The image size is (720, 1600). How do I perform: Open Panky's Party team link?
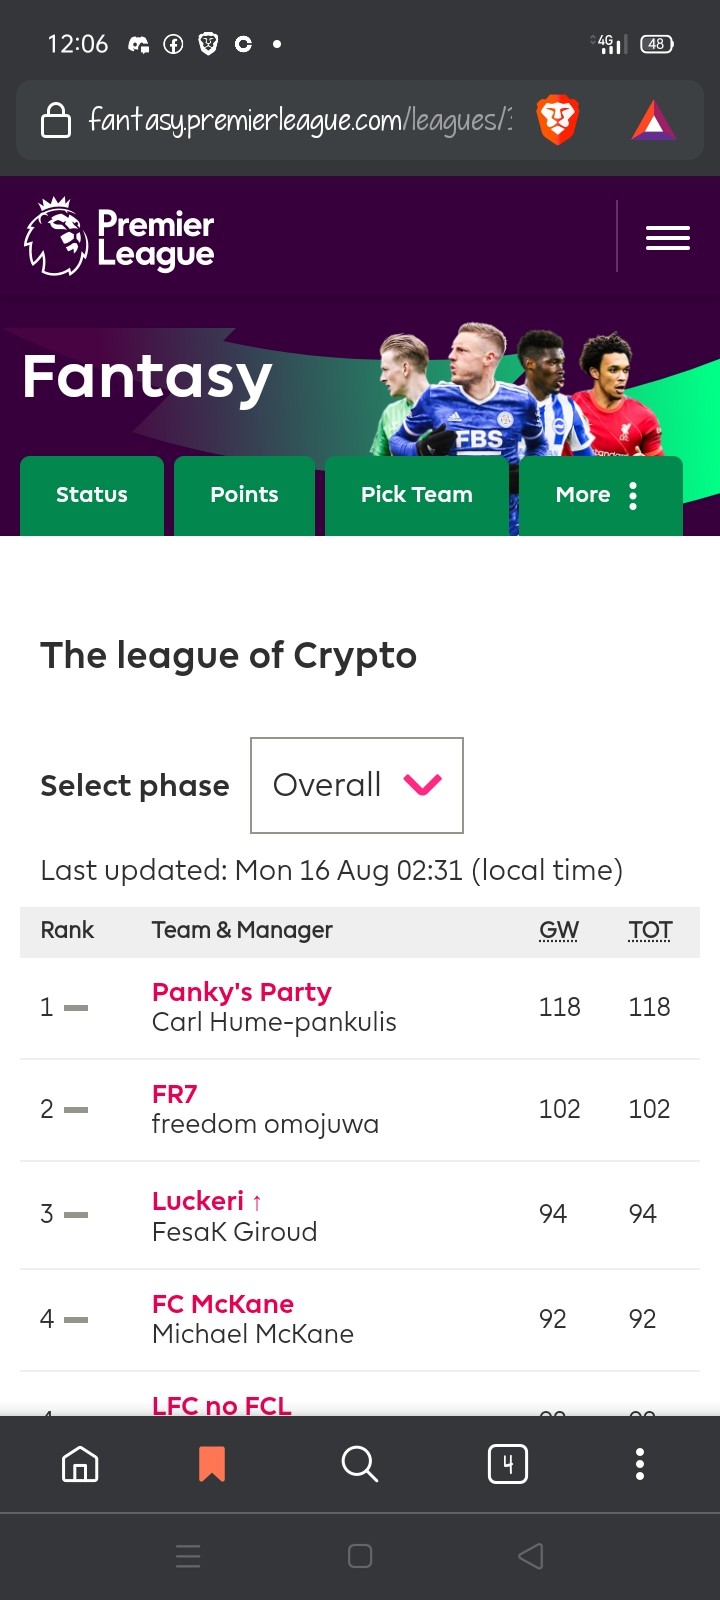242,992
